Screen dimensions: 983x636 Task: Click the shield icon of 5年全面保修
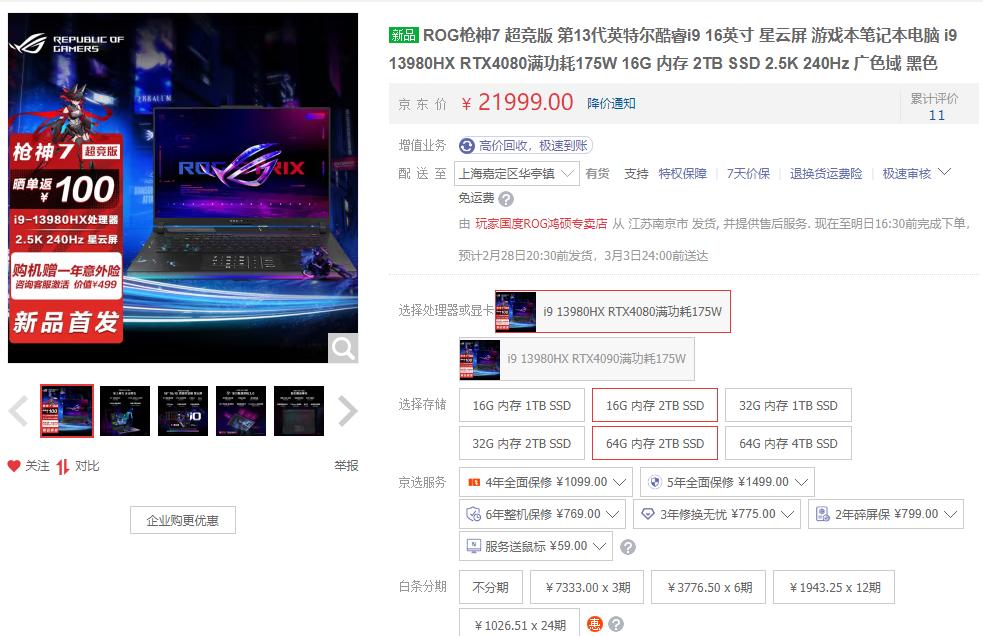654,482
